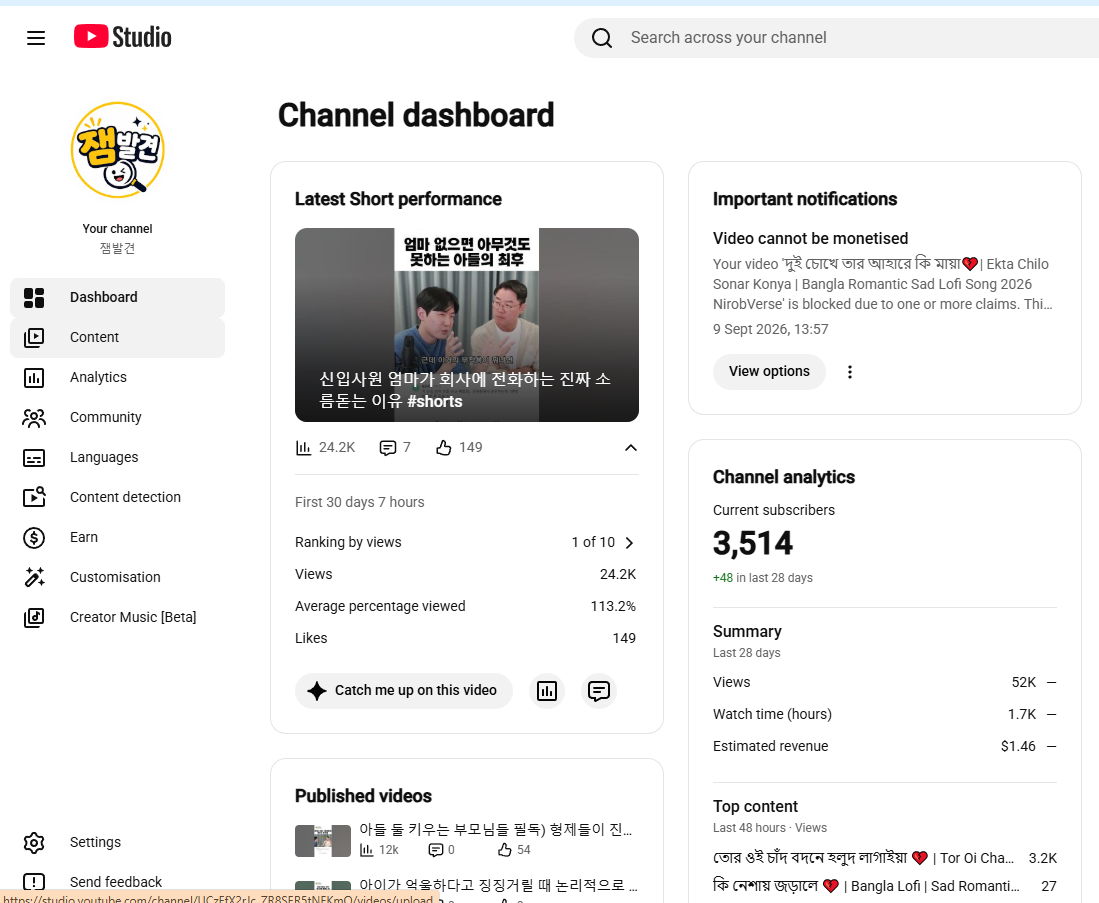Open the notification three-dot menu
The width and height of the screenshot is (1099, 903).
[x=849, y=372]
